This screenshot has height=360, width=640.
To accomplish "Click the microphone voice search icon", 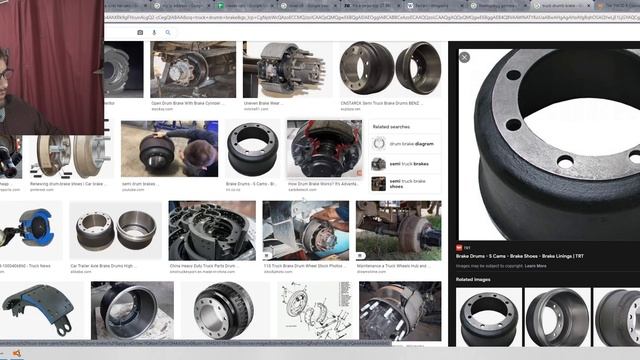I will (x=154, y=32).
